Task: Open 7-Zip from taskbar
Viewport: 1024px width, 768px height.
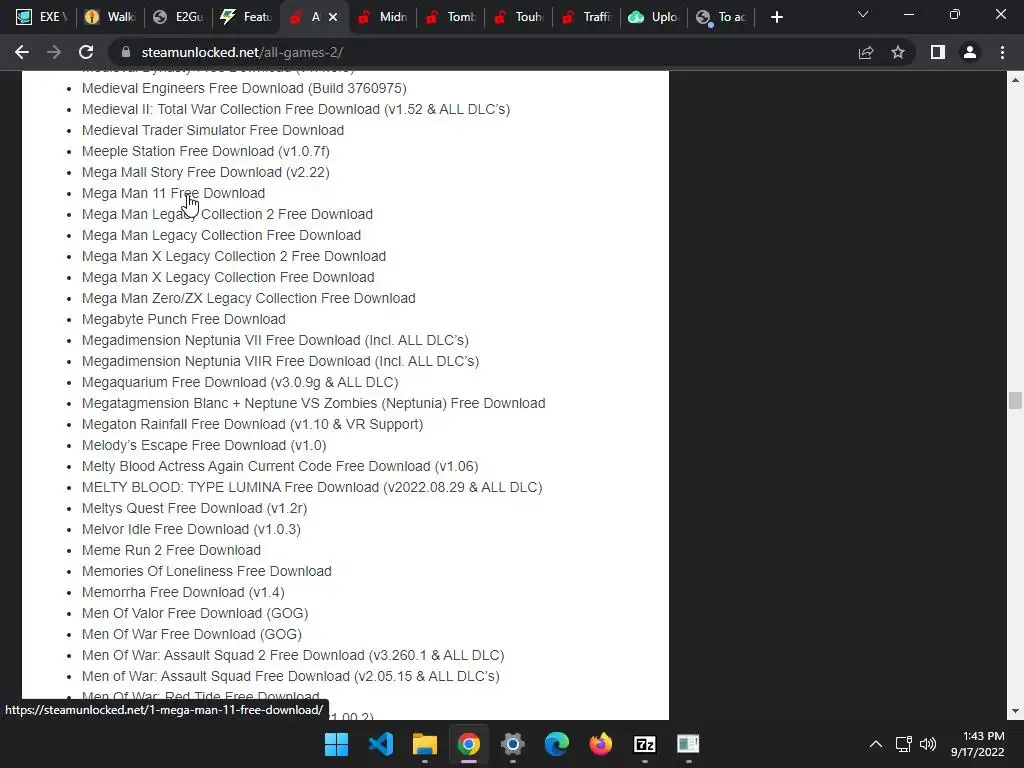Action: point(645,744)
